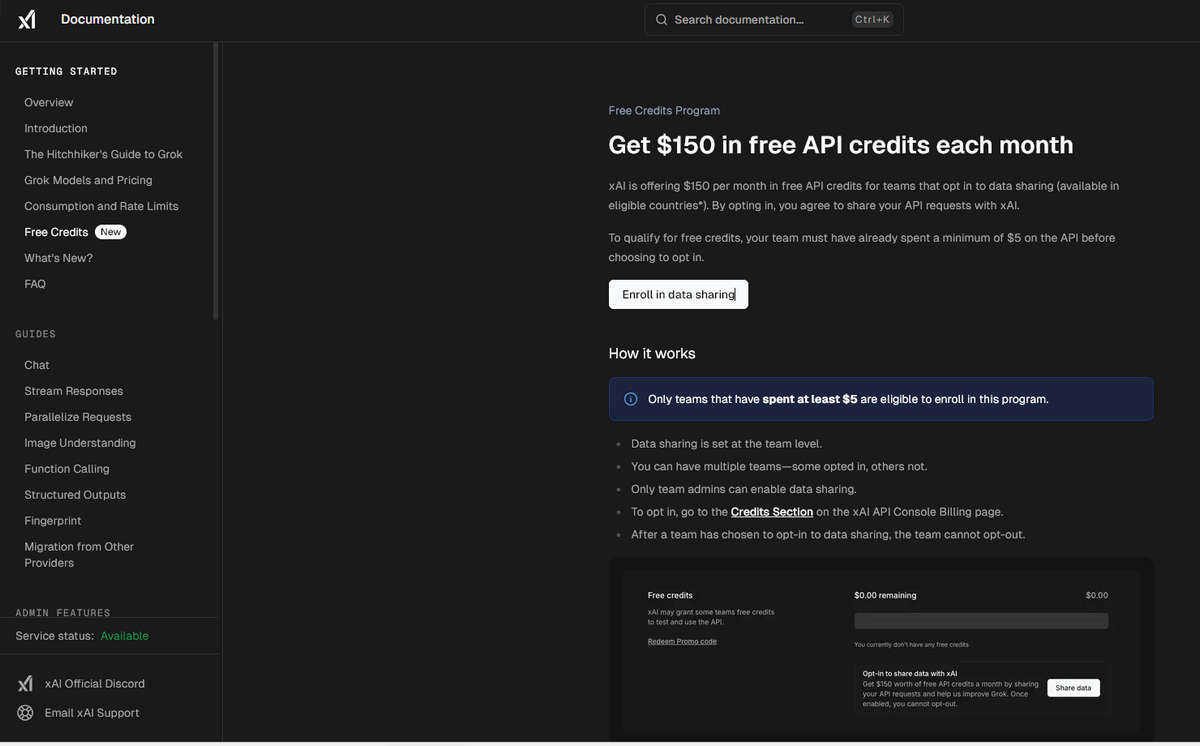Open Consumption and Rate Limits page

[102, 207]
